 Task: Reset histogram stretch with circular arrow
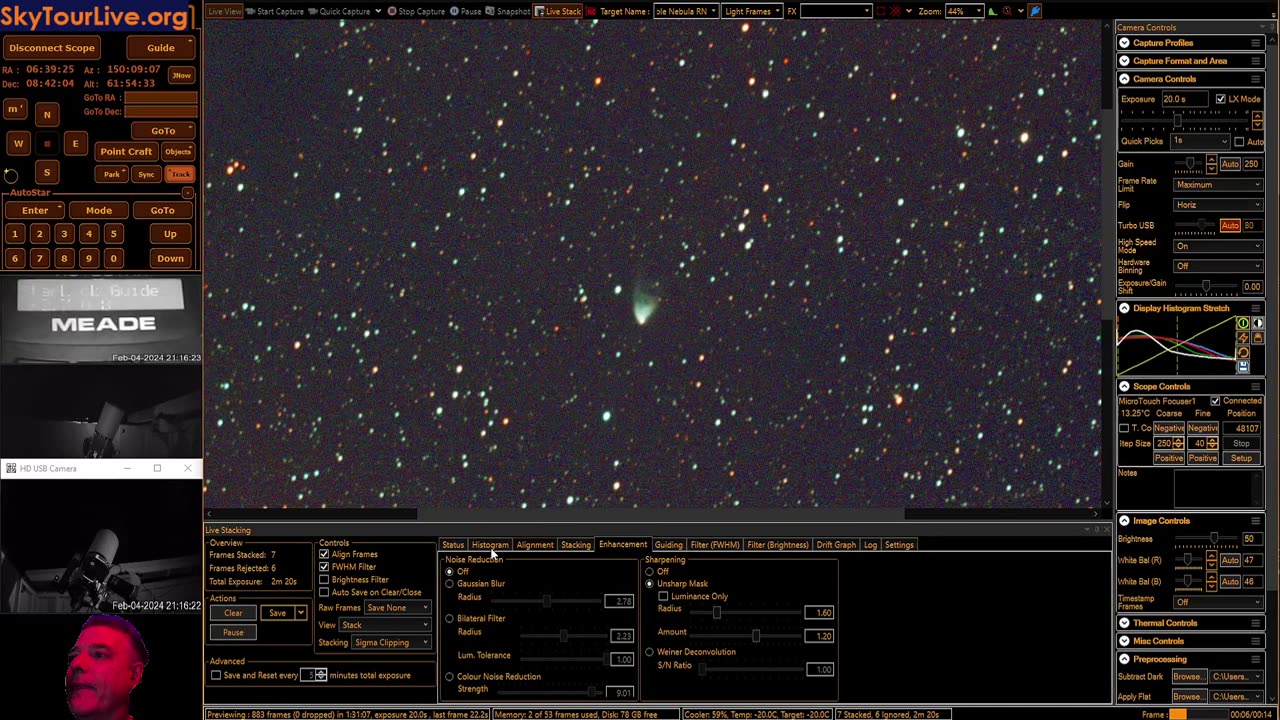1243,352
